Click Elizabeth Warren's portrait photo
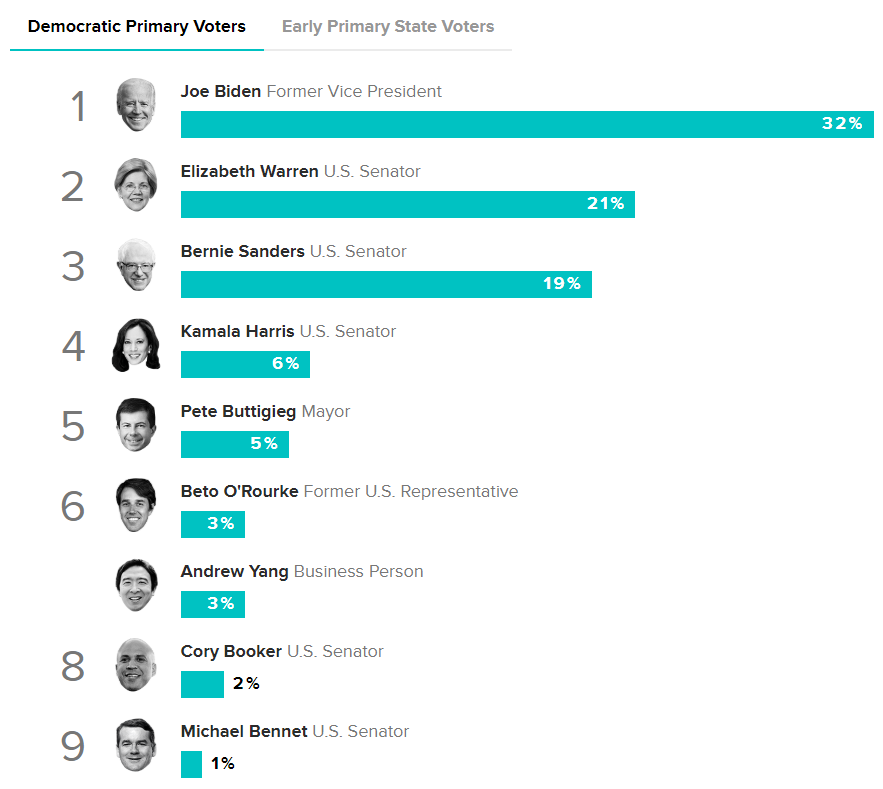 (x=136, y=185)
